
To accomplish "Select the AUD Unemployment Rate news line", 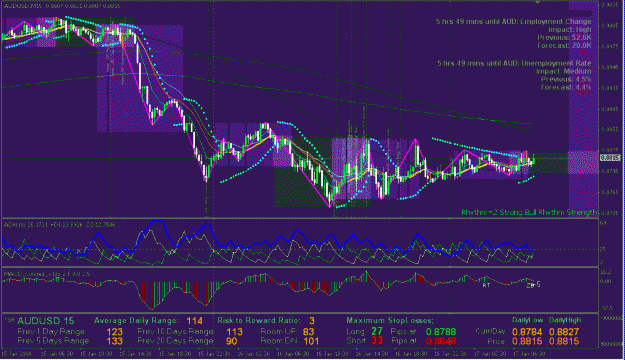I will coord(514,63).
